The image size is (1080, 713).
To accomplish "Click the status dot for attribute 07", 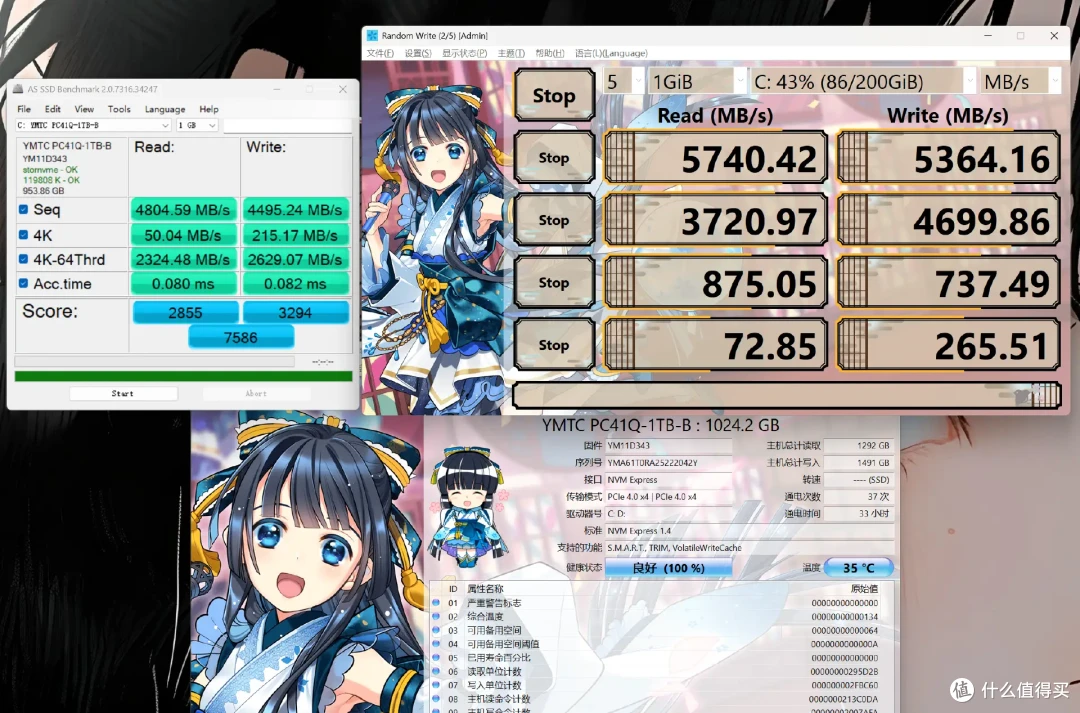I will coord(435,685).
